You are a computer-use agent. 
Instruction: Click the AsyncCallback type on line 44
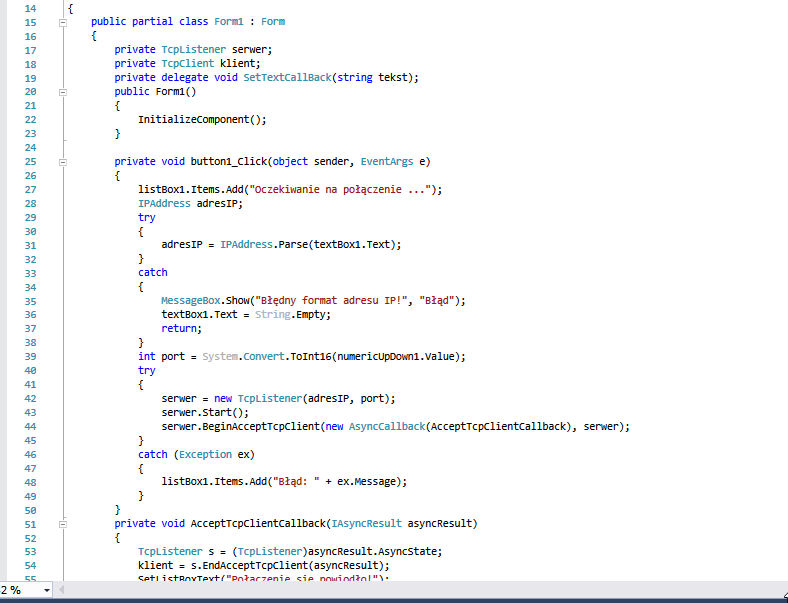click(x=387, y=427)
